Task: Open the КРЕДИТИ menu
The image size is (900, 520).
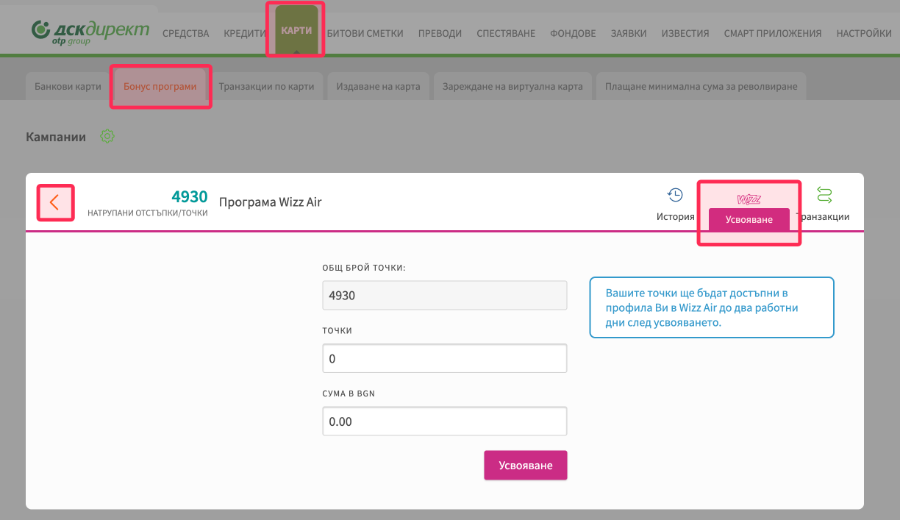Action: click(245, 33)
